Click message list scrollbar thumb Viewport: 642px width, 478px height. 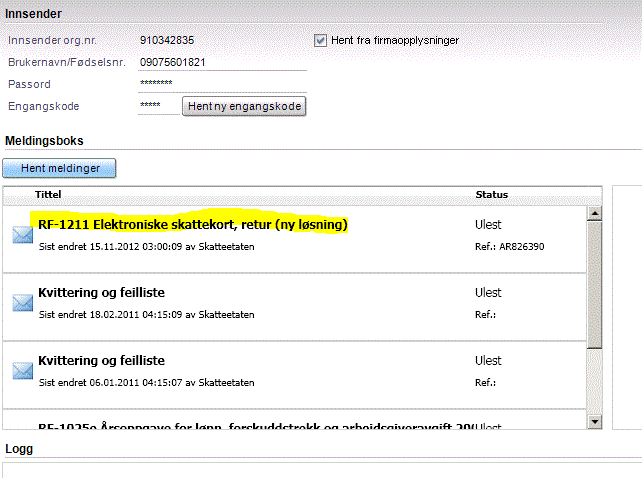tap(594, 285)
